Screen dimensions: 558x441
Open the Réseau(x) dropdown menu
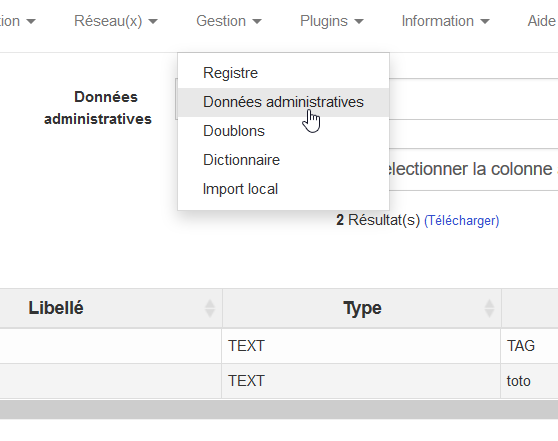115,21
